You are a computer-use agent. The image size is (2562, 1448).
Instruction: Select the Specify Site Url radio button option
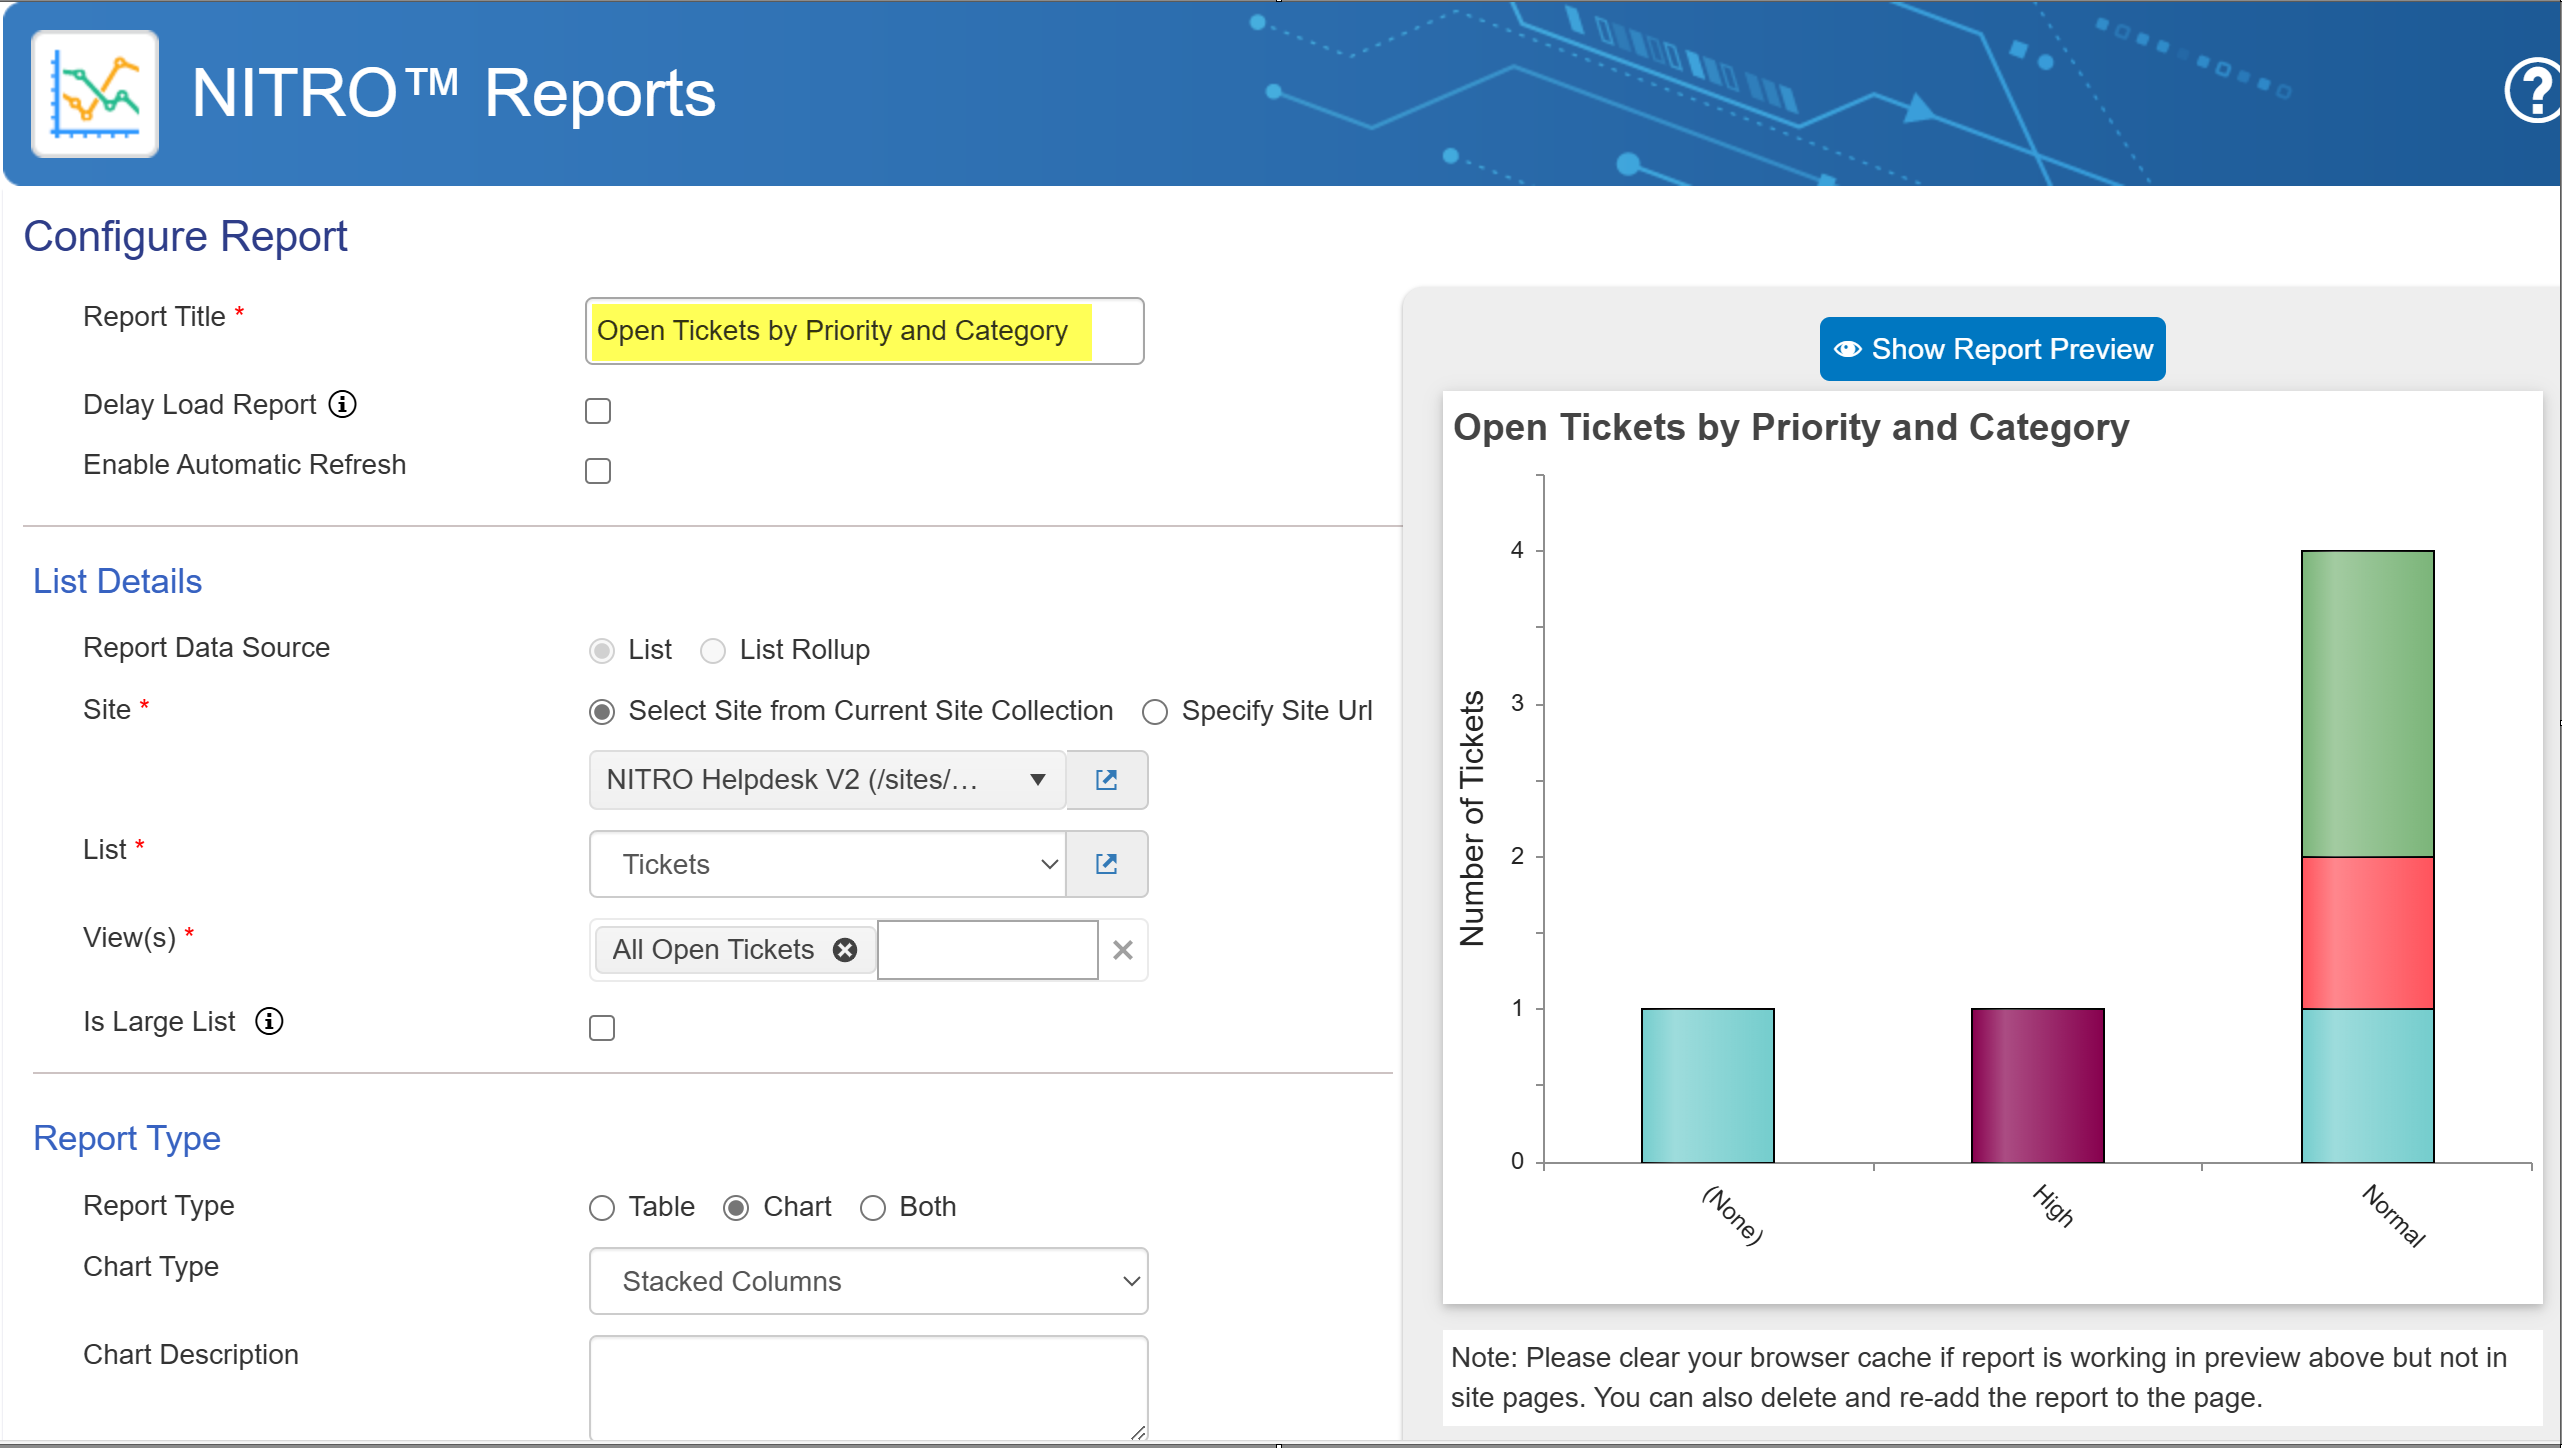tap(1156, 711)
